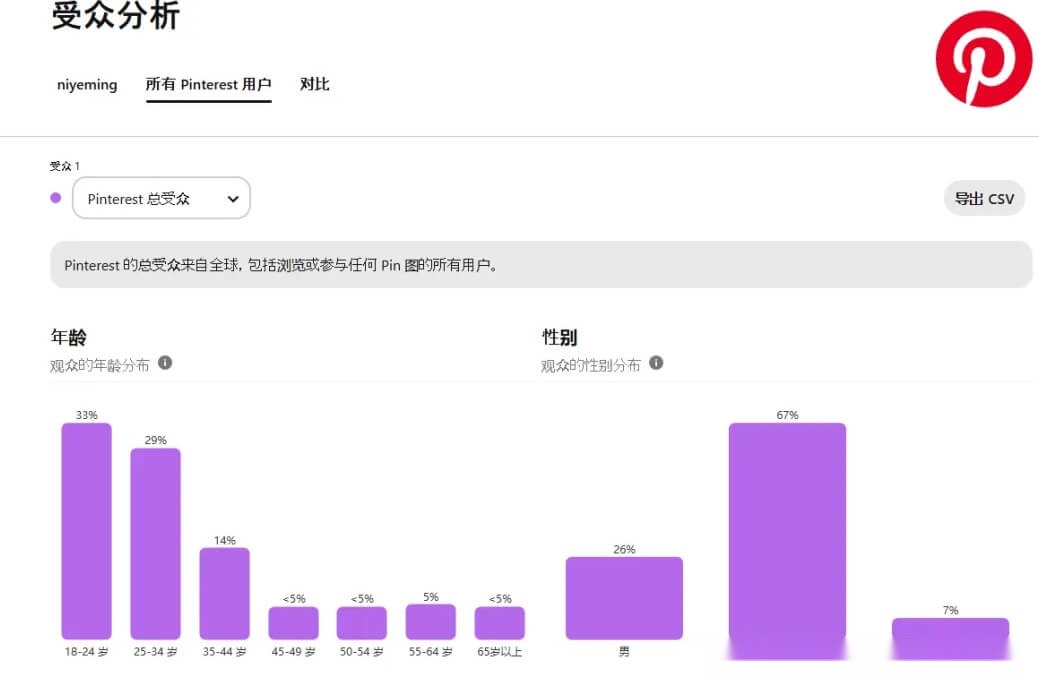Select the 65岁以上 age bar

tap(500, 623)
